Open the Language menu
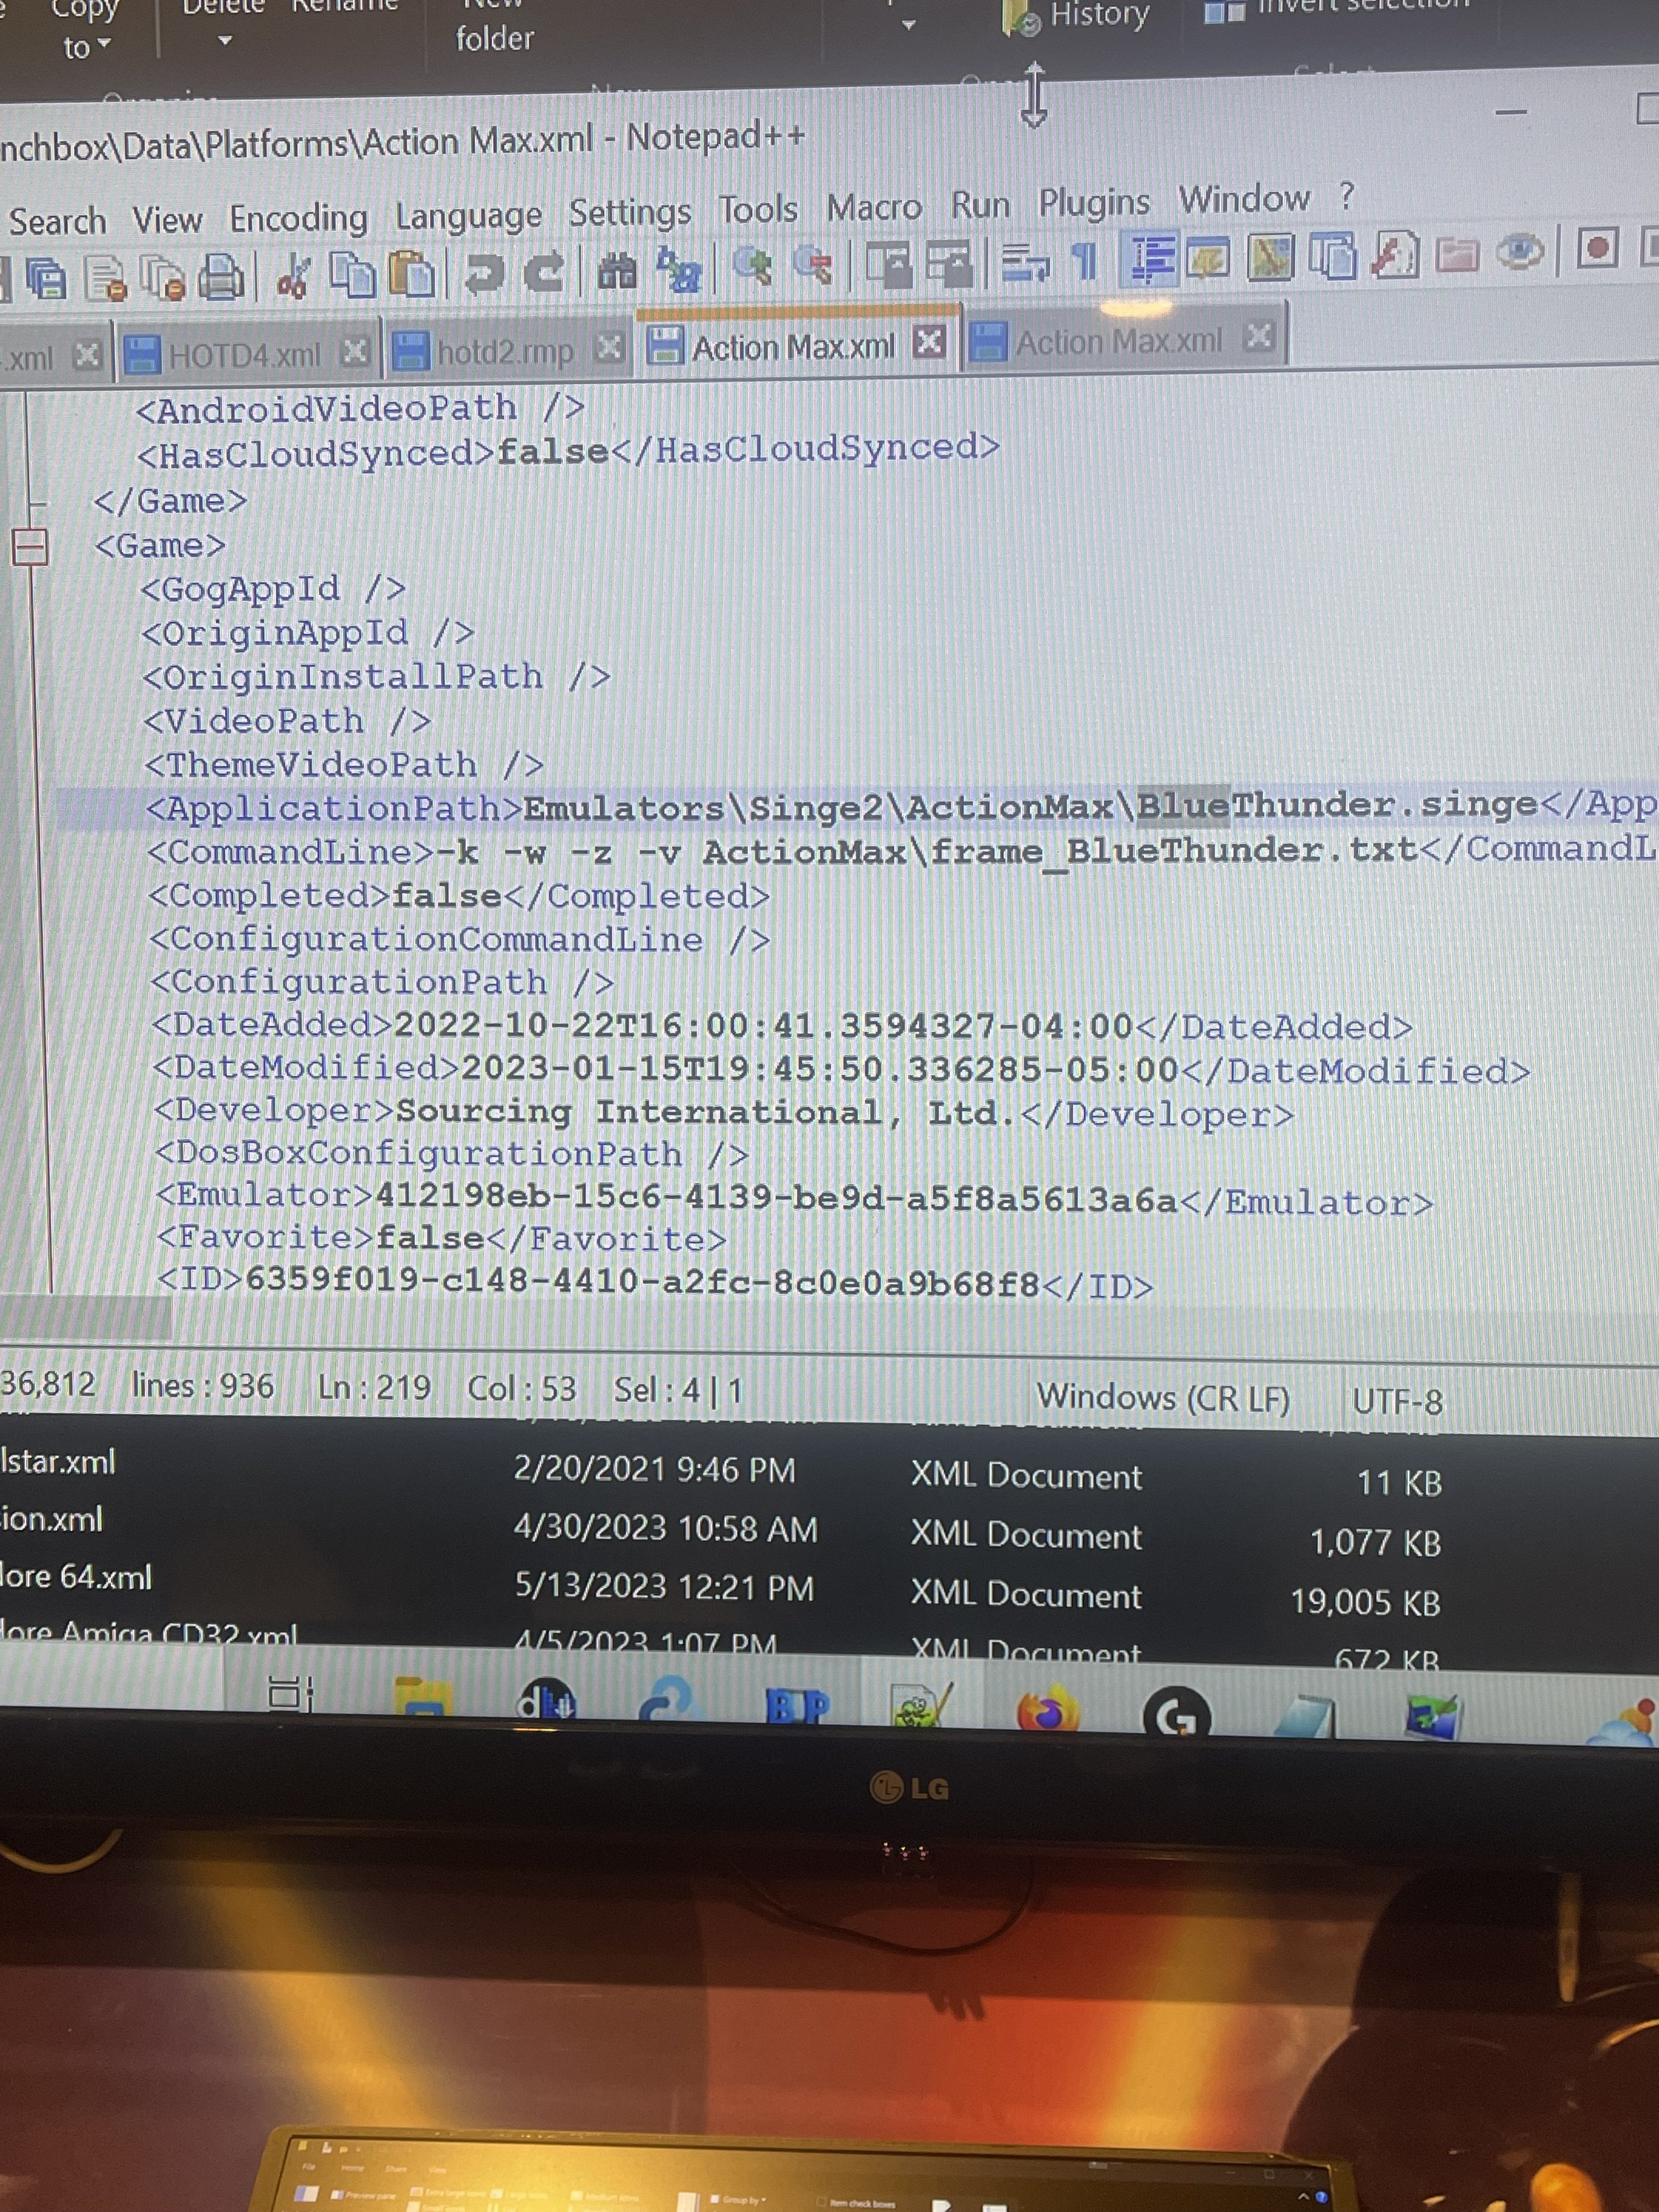 [468, 215]
